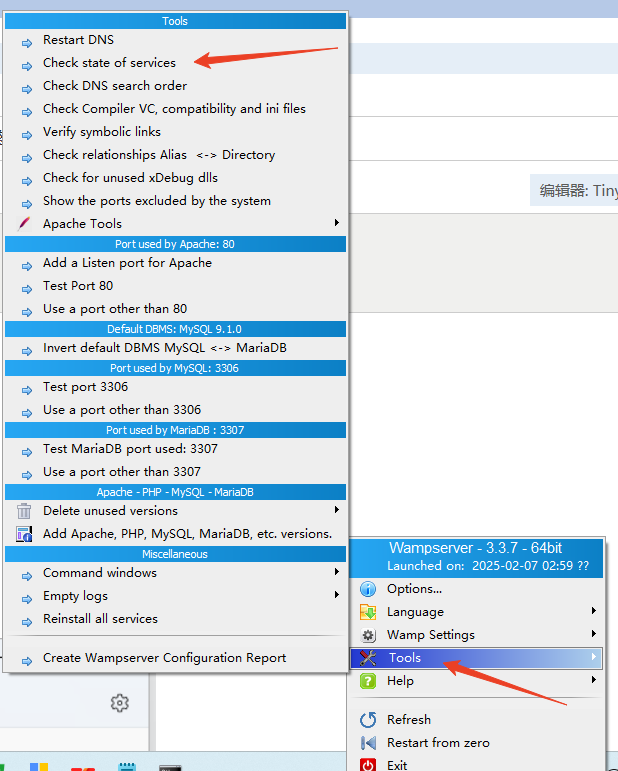Expand the Help submenu arrow
Viewport: 618px width, 771px height.
point(594,680)
